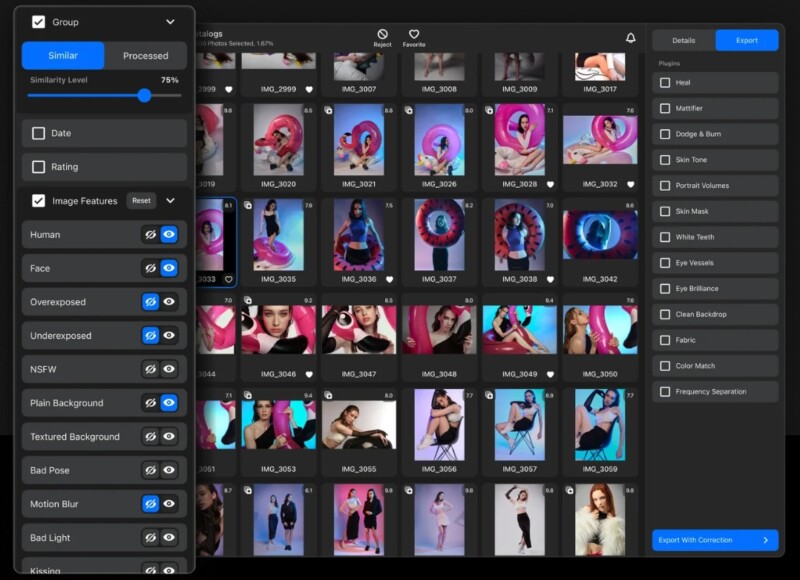800x580 pixels.
Task: Click the show eye for Overexposed
Action: click(169, 302)
